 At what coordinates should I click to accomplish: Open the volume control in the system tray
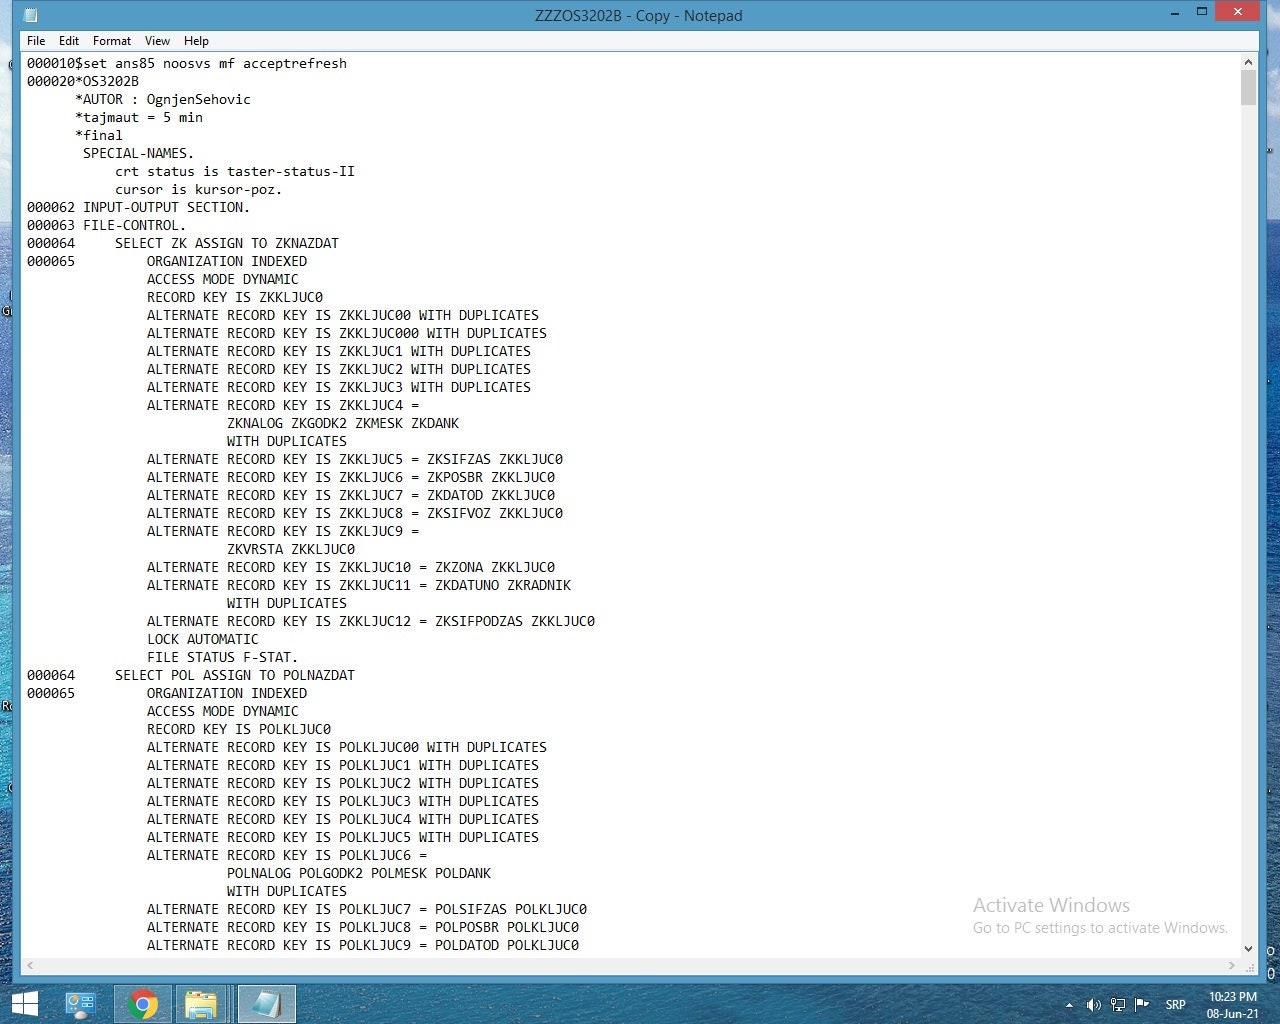tap(1094, 1005)
